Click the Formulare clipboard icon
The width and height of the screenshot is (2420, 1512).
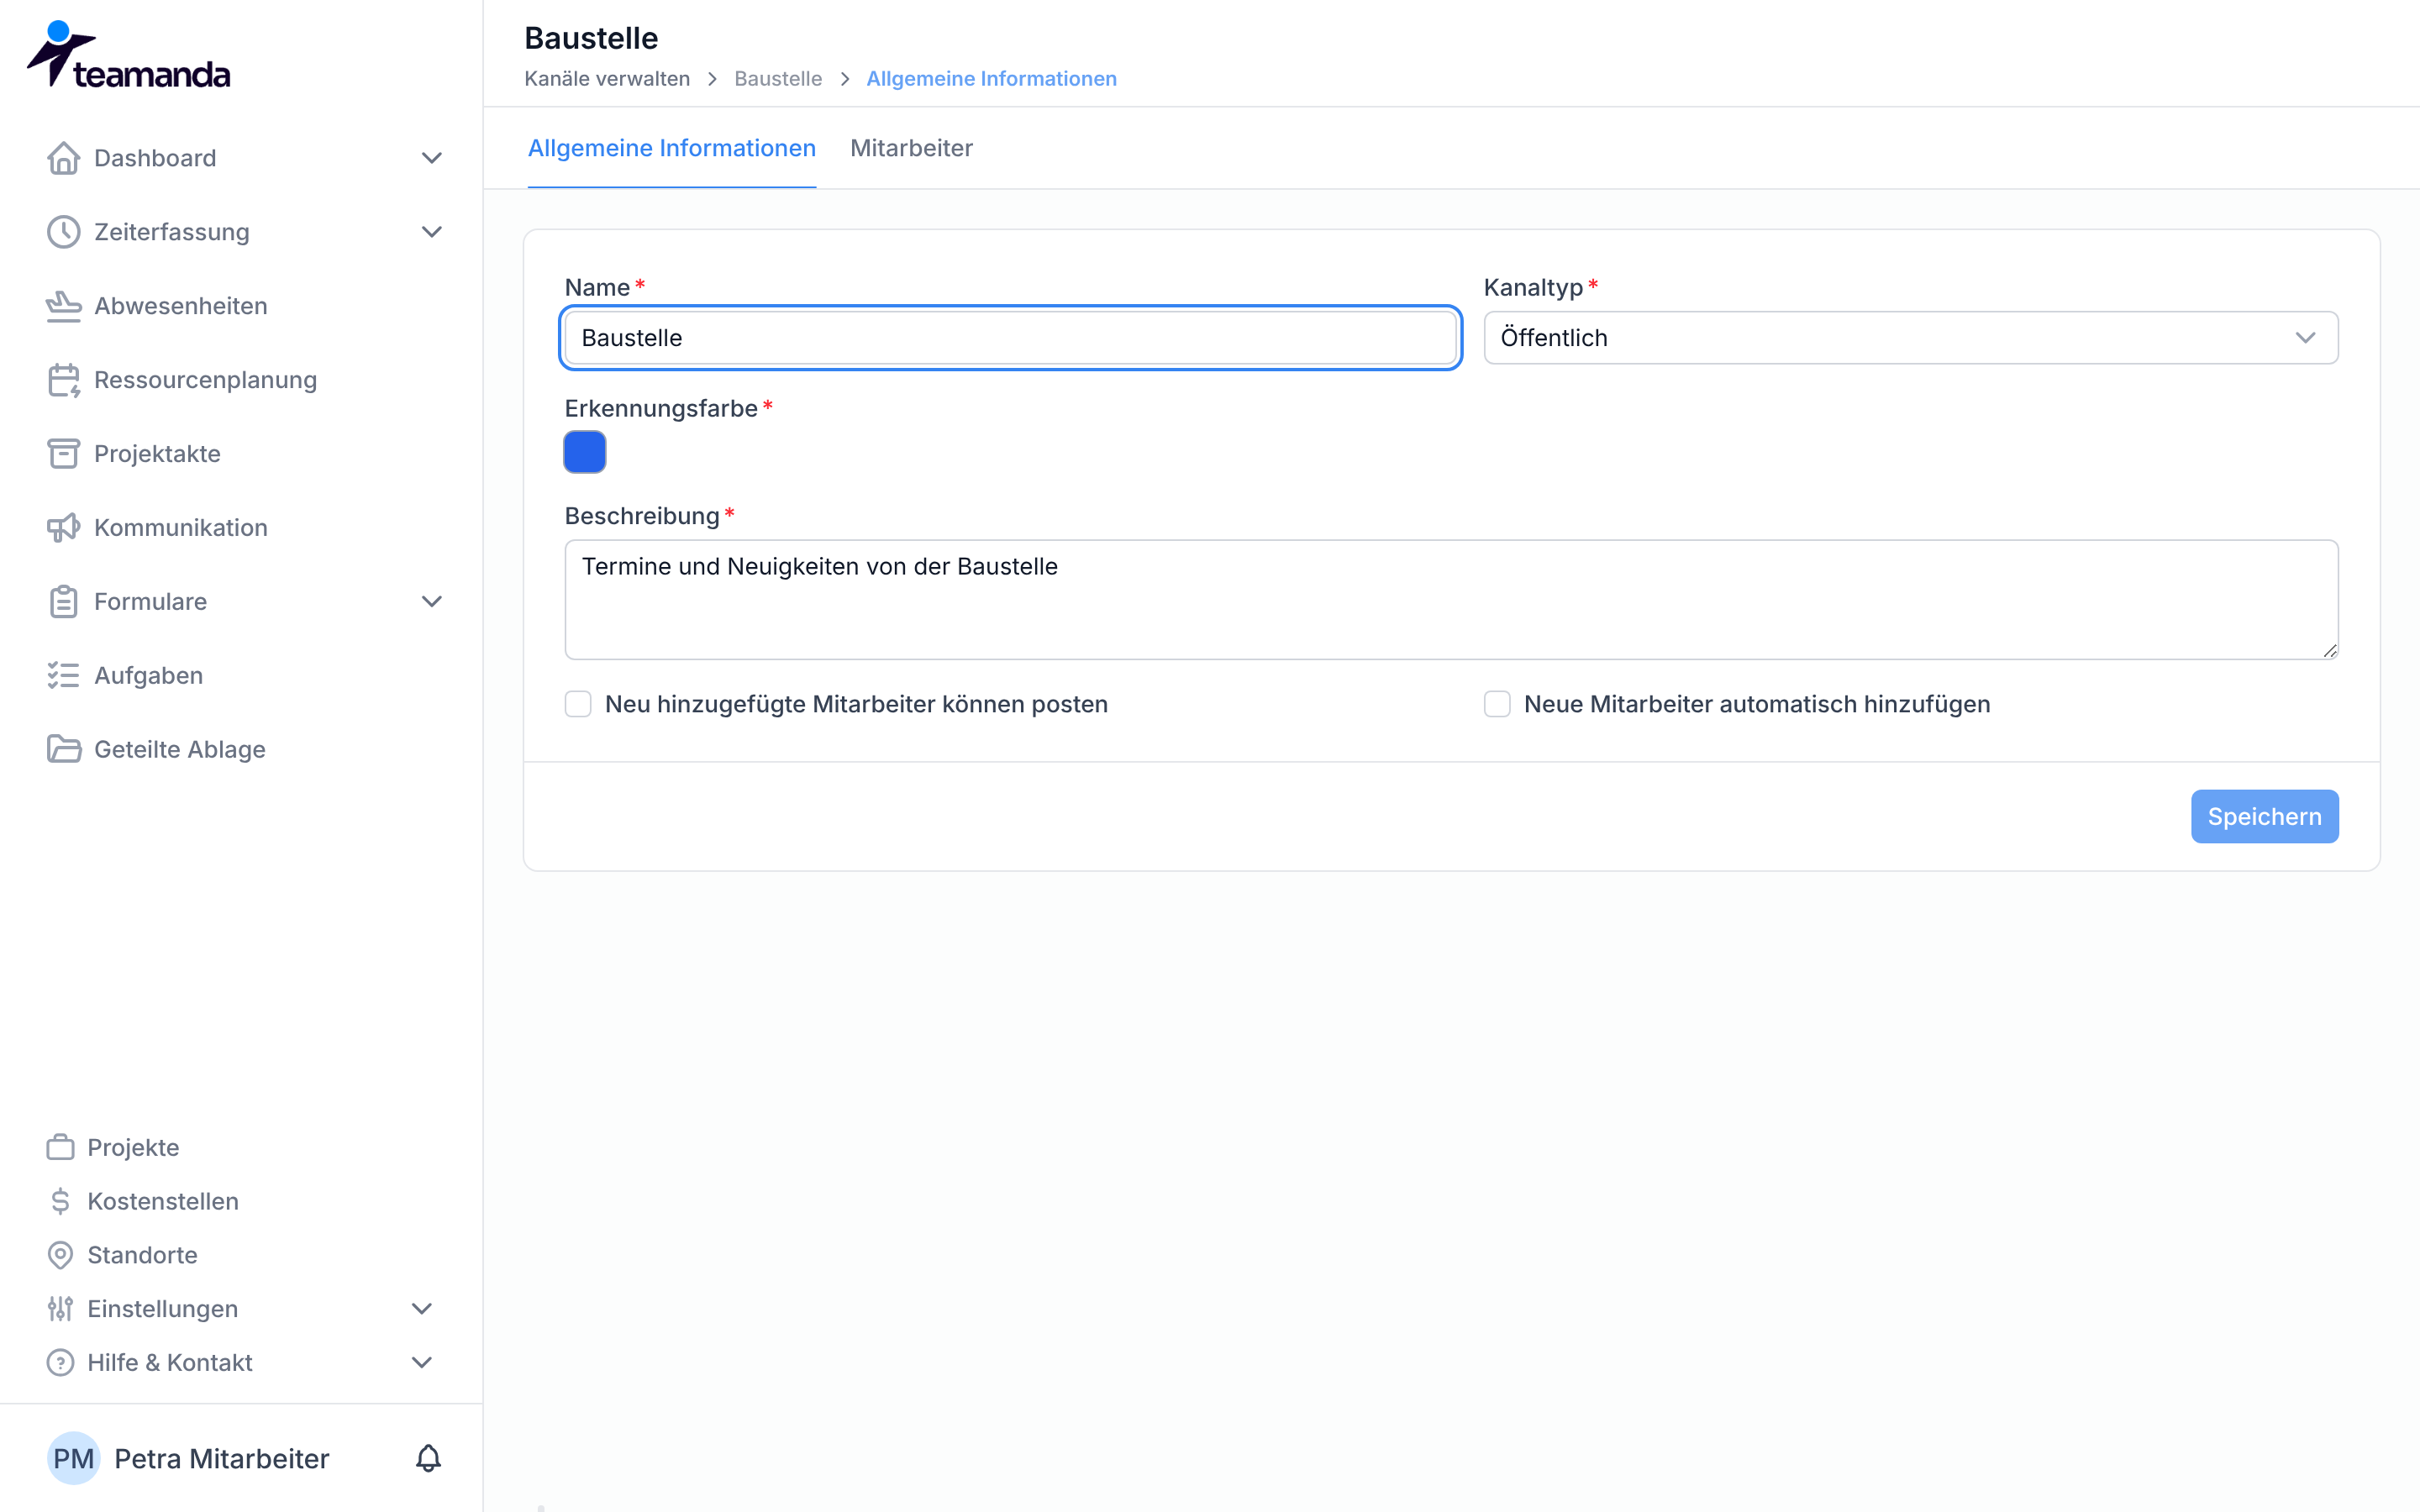coord(63,602)
